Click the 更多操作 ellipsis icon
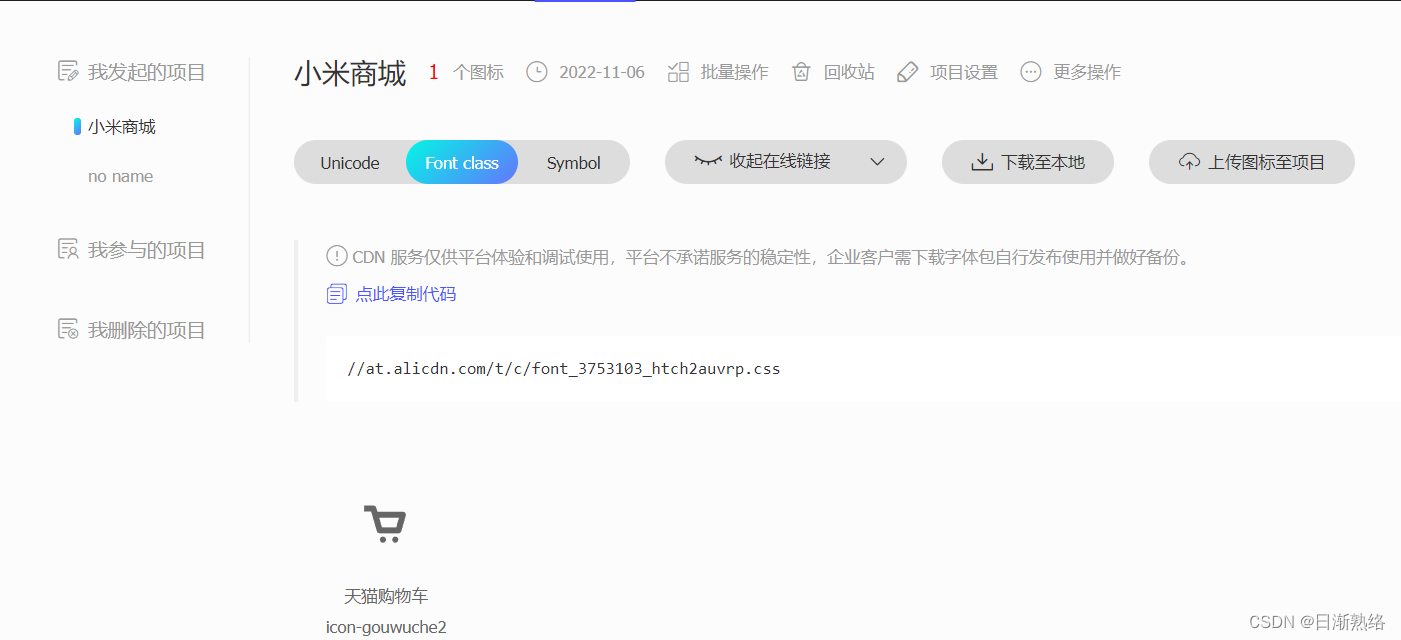Image resolution: width=1401 pixels, height=640 pixels. coord(1031,72)
